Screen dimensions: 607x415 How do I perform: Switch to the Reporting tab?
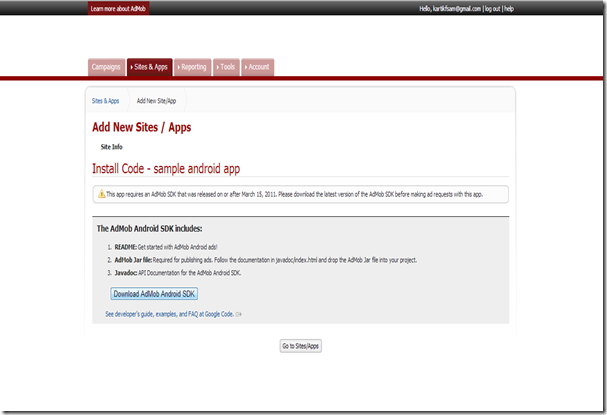(x=192, y=67)
